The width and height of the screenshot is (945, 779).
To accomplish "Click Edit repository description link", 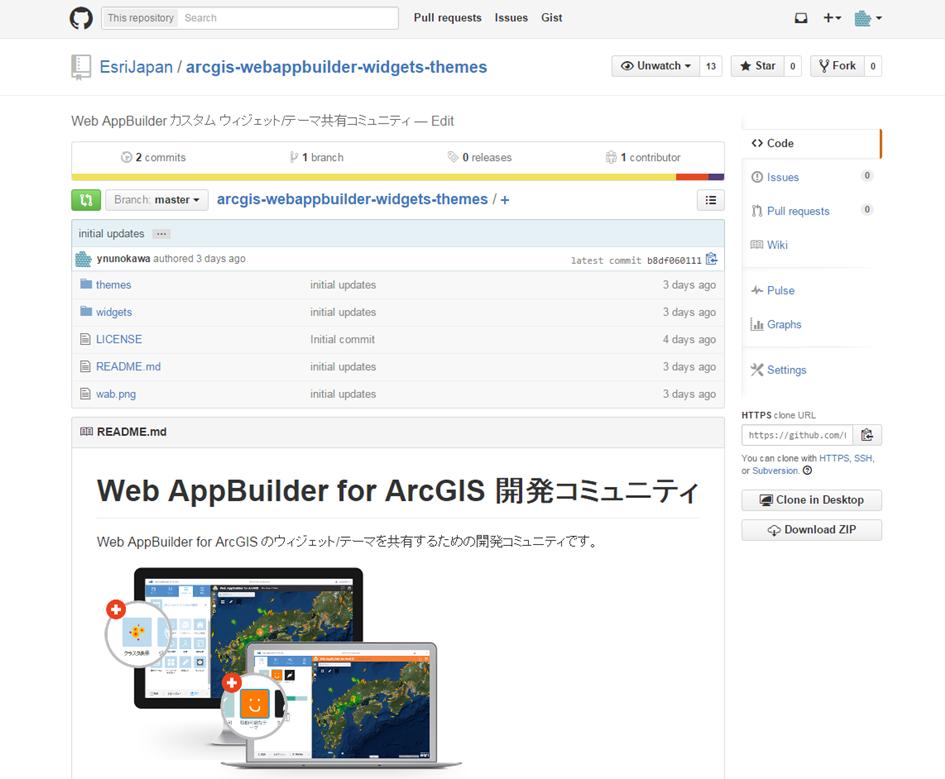I will point(442,121).
